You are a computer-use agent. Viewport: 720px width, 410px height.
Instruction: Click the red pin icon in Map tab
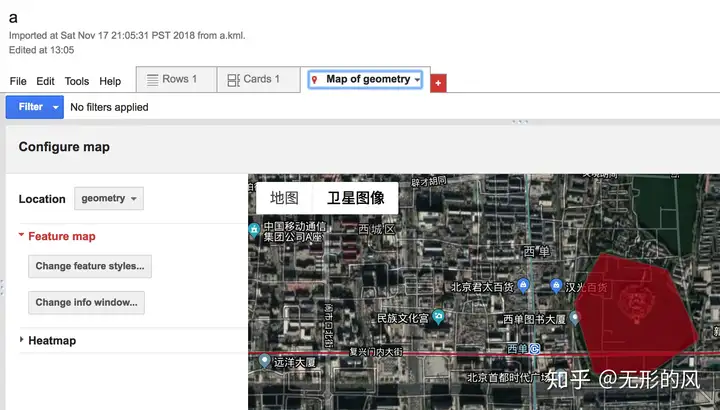coord(315,80)
